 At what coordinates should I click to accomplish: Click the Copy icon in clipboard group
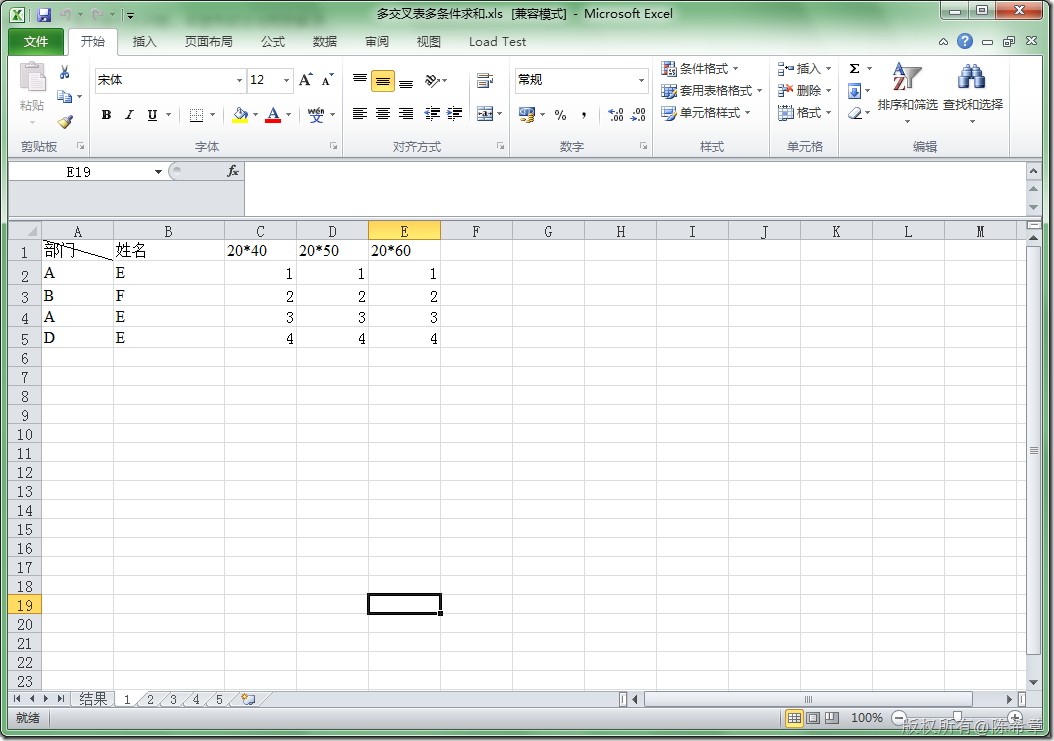tap(65, 97)
